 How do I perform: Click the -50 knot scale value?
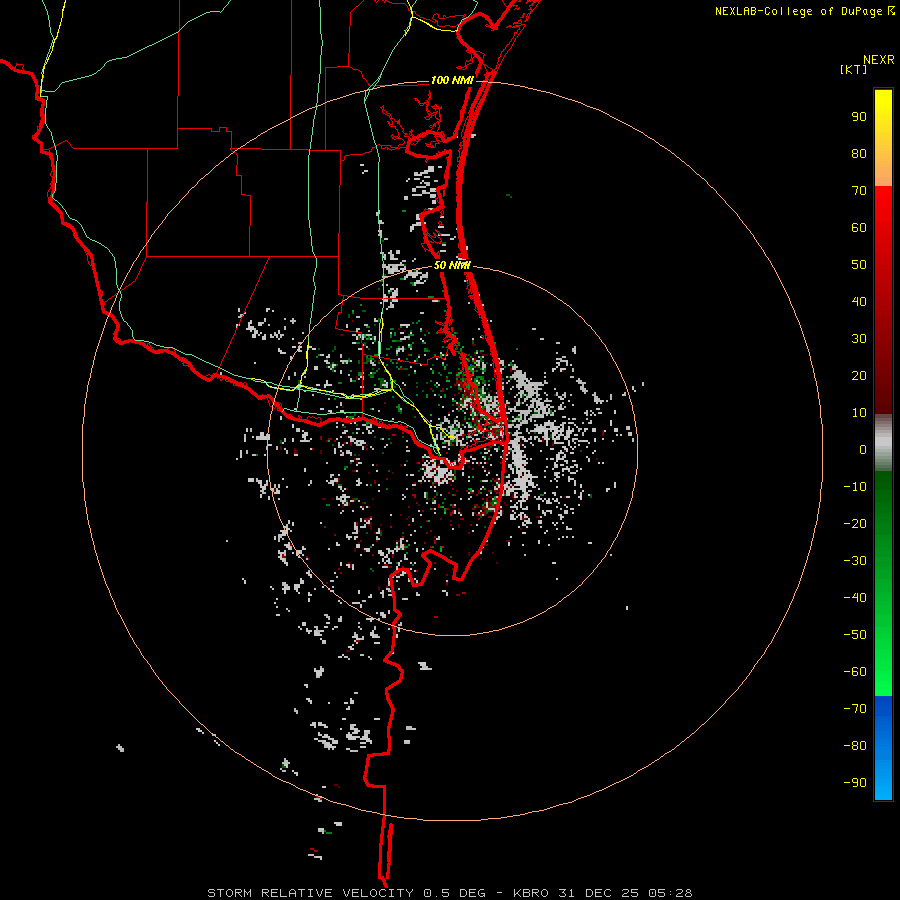click(855, 635)
